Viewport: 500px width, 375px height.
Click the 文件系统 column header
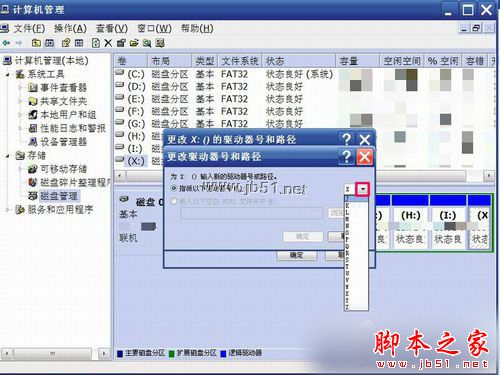click(240, 61)
